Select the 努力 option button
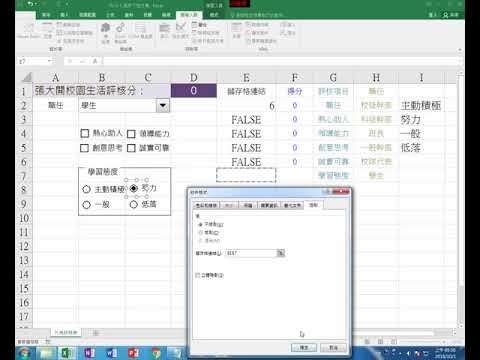Image resolution: width=480 pixels, height=360 pixels. click(134, 188)
